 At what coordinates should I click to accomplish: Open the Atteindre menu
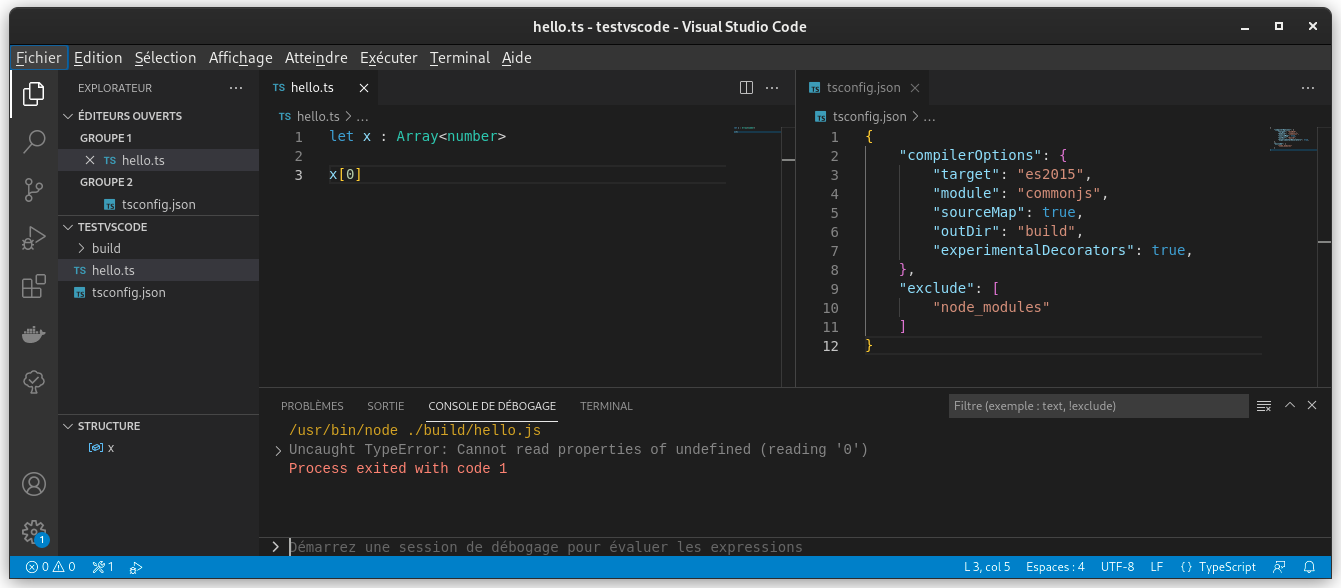point(316,58)
